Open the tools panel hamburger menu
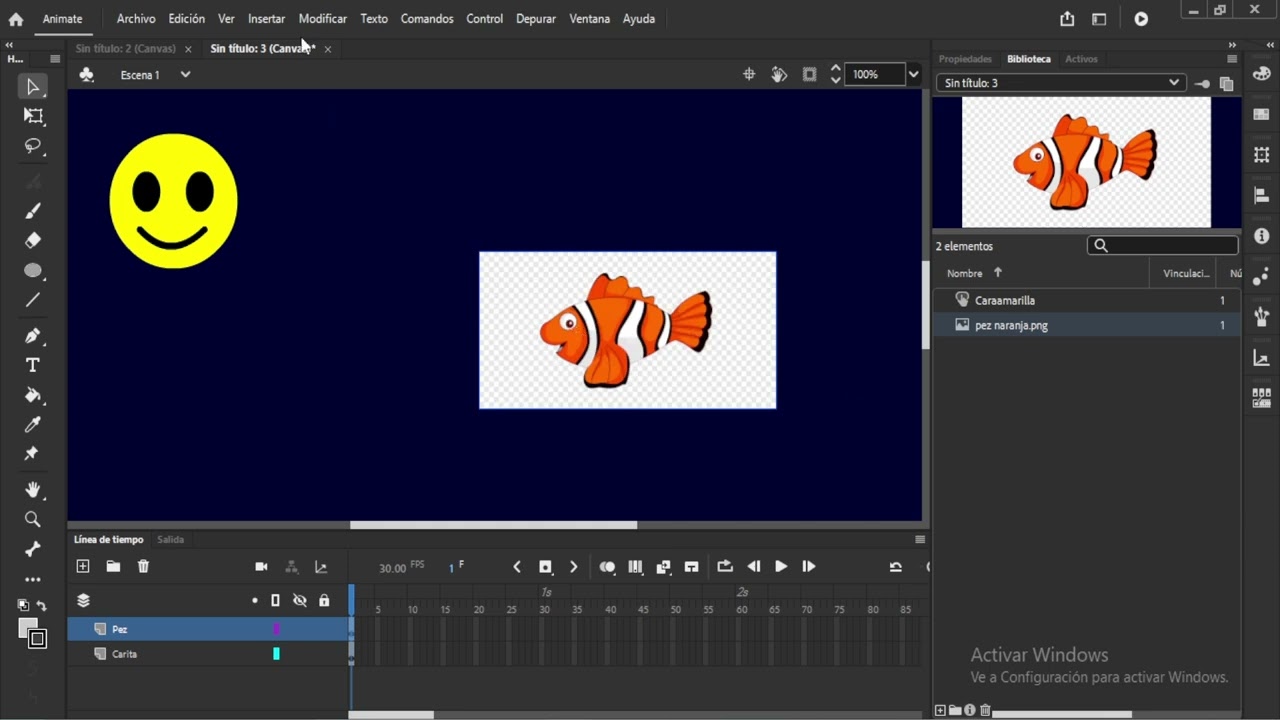 coord(55,59)
